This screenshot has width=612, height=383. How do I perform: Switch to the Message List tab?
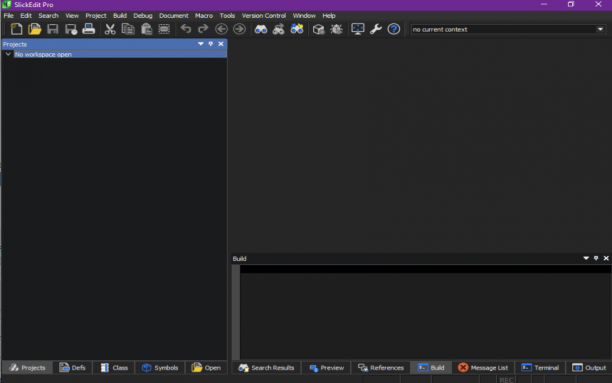point(483,367)
